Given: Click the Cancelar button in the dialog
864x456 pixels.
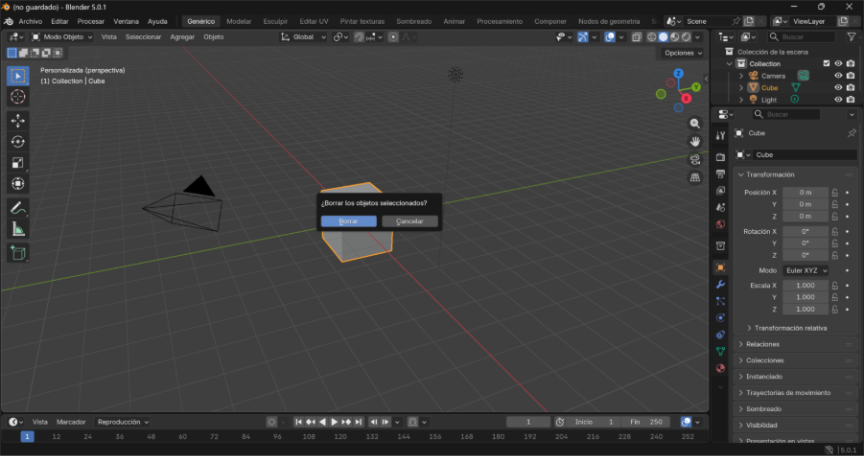Looking at the screenshot, I should pos(410,221).
